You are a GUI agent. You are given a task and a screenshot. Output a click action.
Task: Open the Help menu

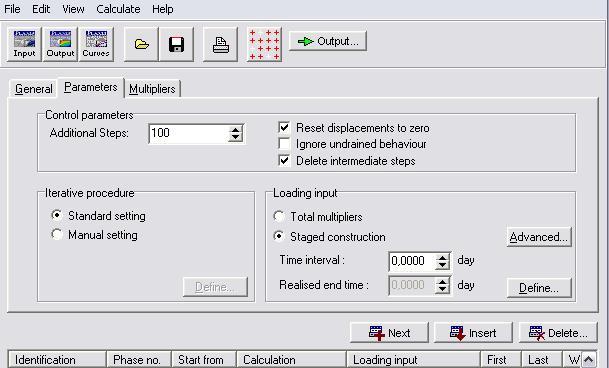click(162, 9)
